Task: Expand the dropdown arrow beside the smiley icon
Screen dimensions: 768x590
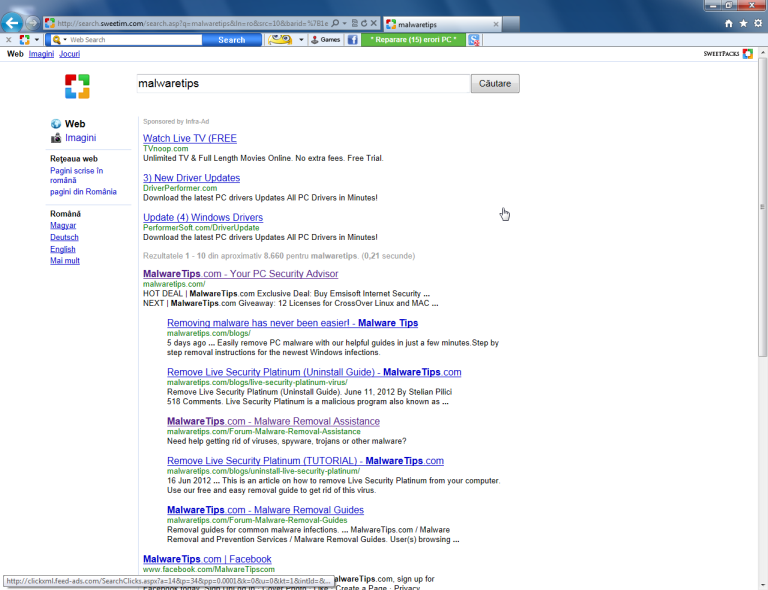Action: (301, 40)
